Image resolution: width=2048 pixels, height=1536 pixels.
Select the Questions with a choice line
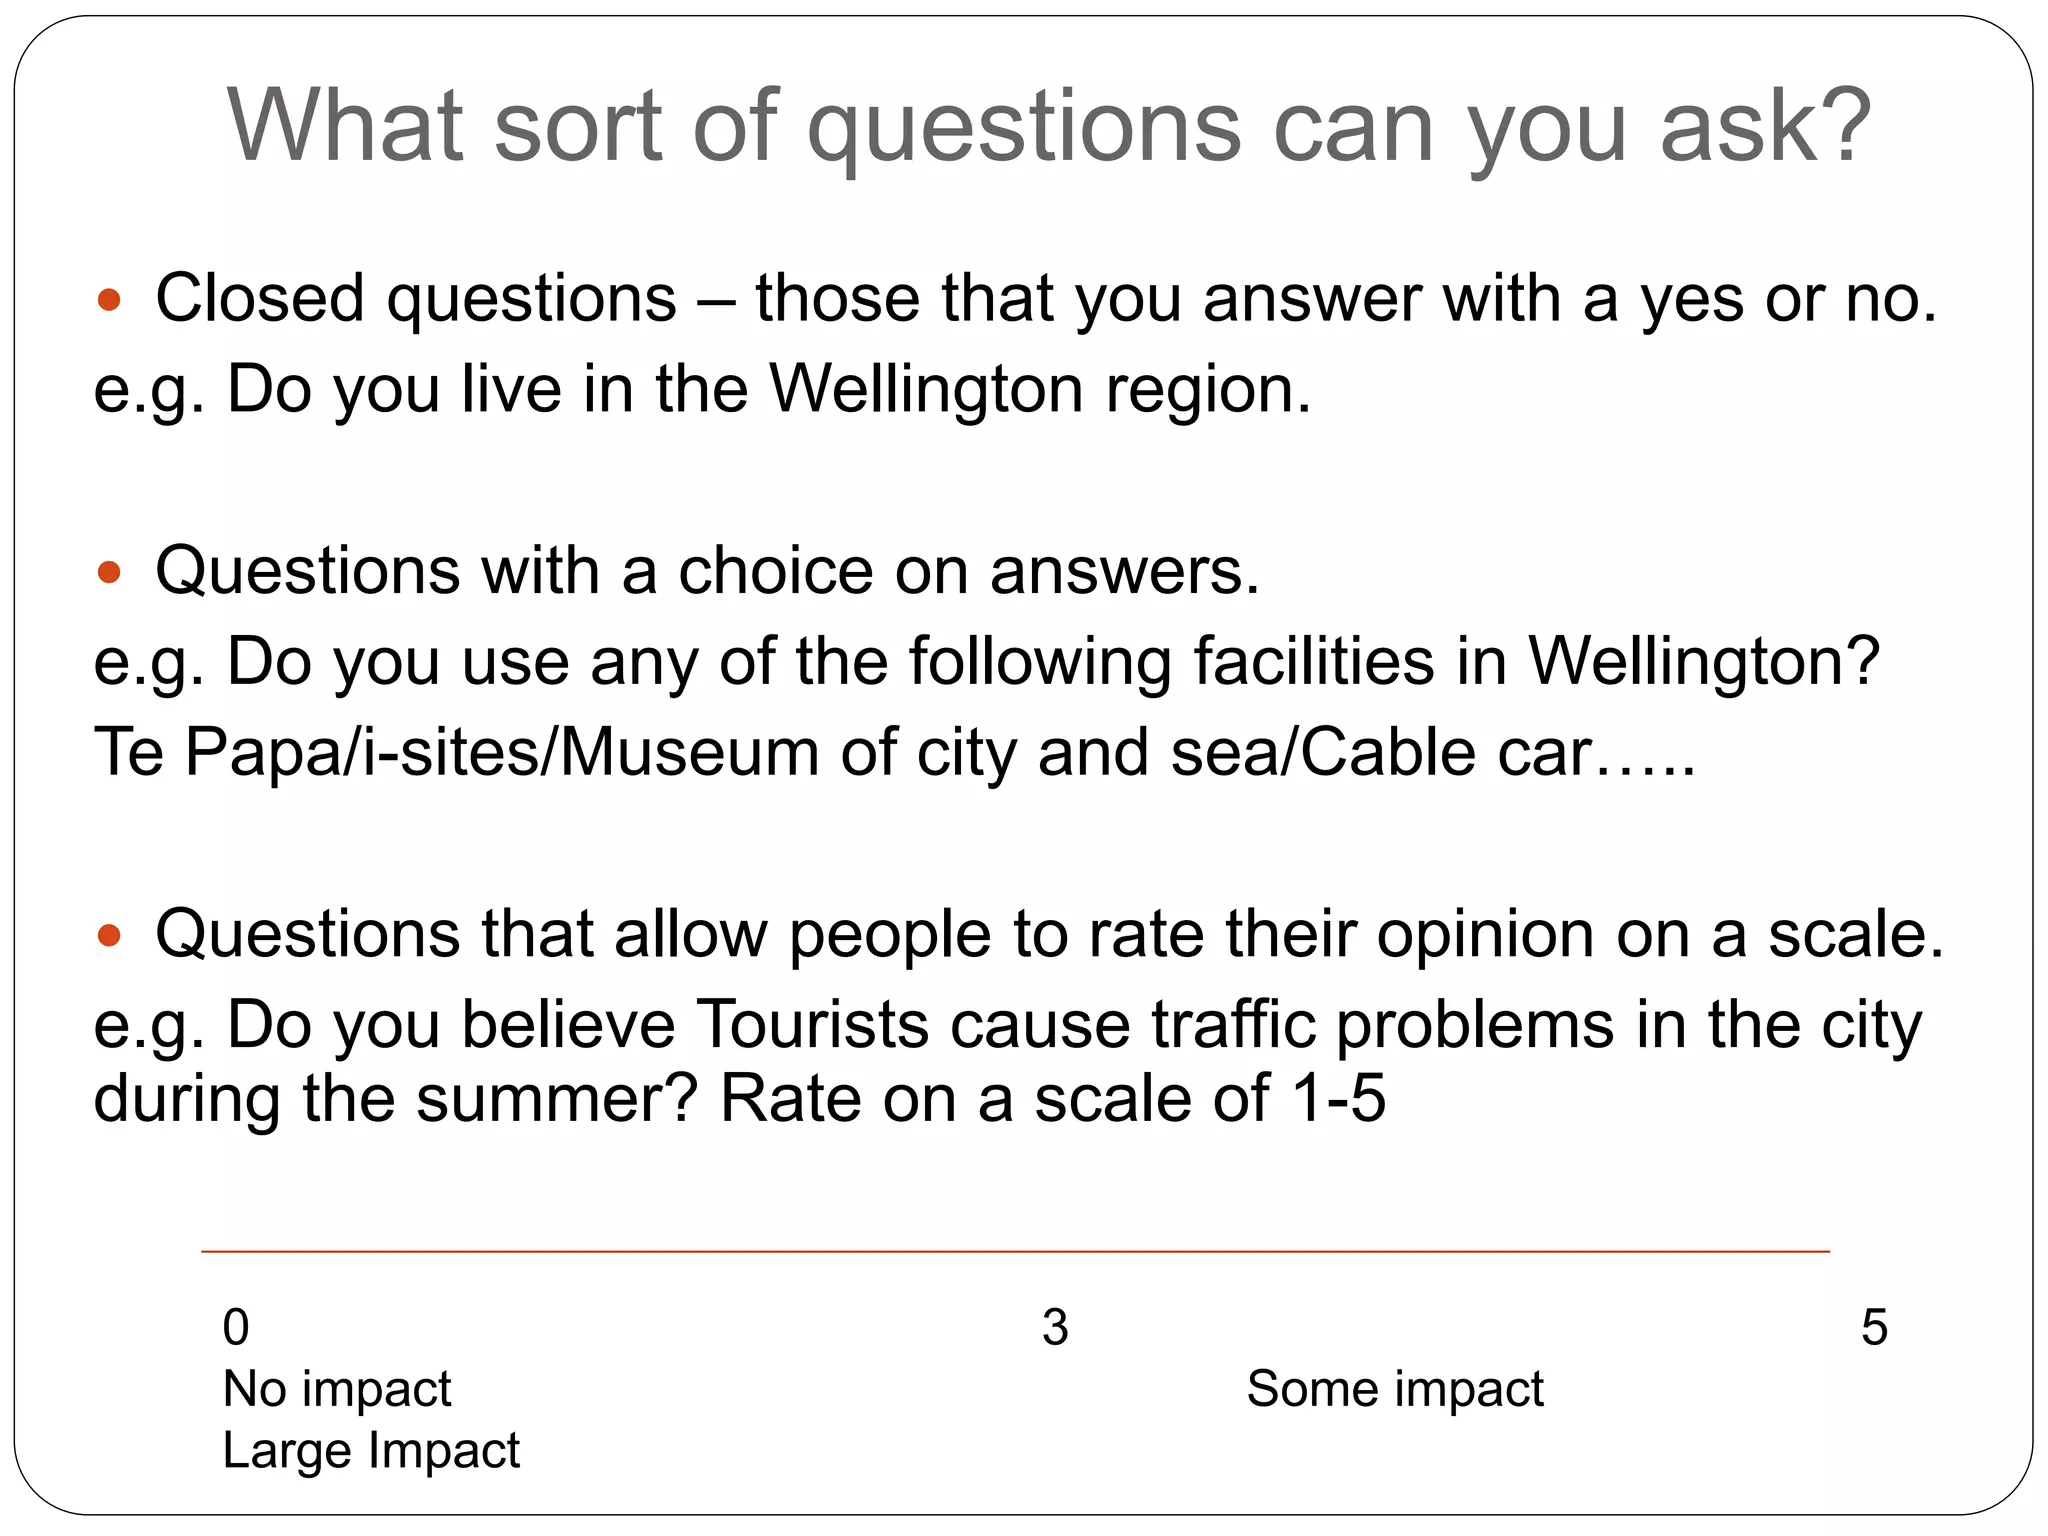coord(707,572)
